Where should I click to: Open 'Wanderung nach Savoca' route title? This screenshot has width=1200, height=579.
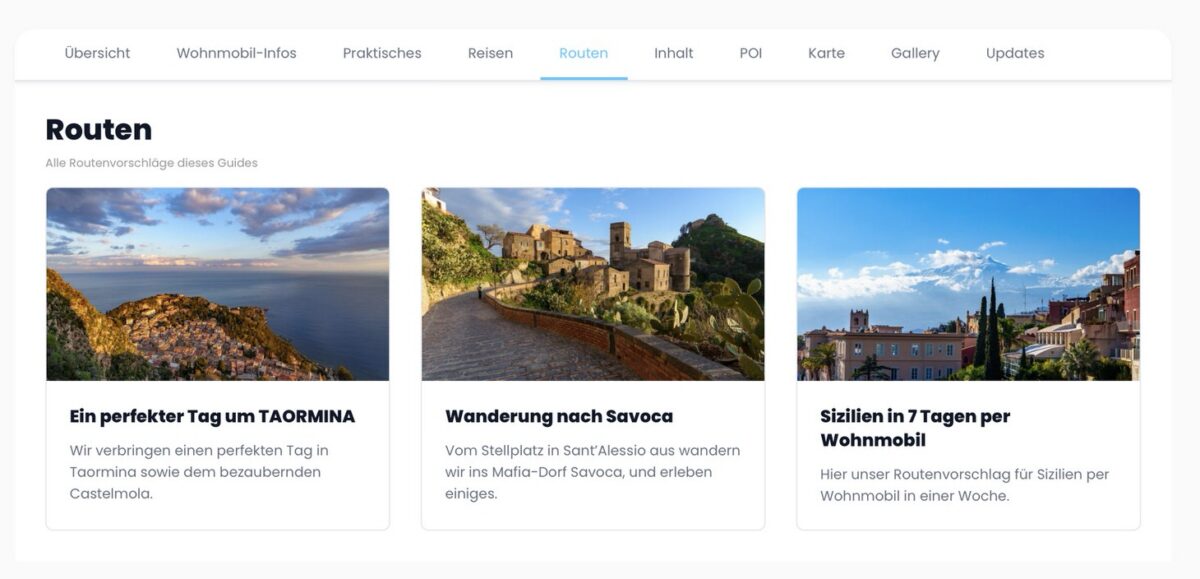(x=559, y=416)
